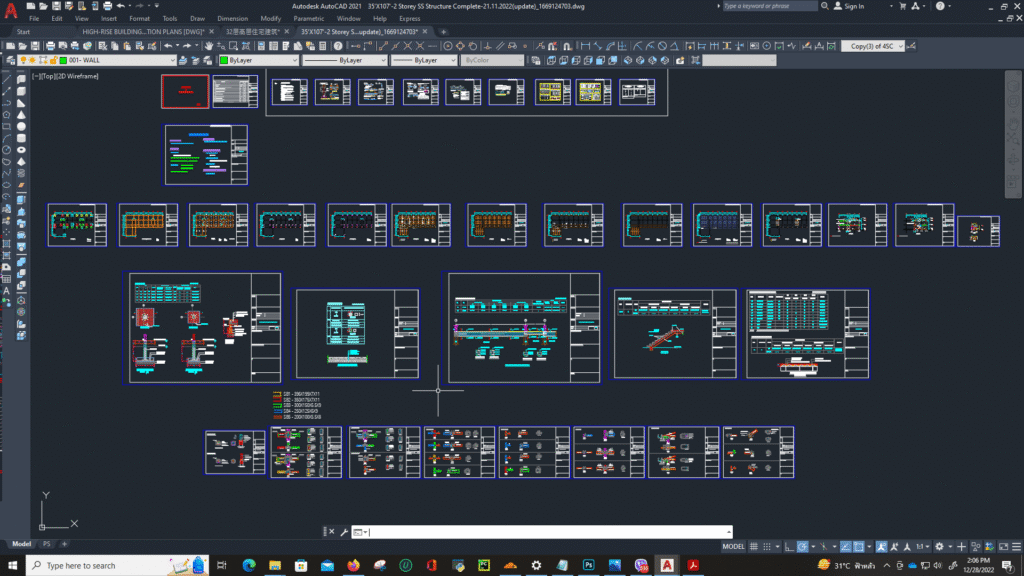This screenshot has width=1024, height=576.
Task: Toggle Clean Screen in status bar
Action: coord(1002,547)
